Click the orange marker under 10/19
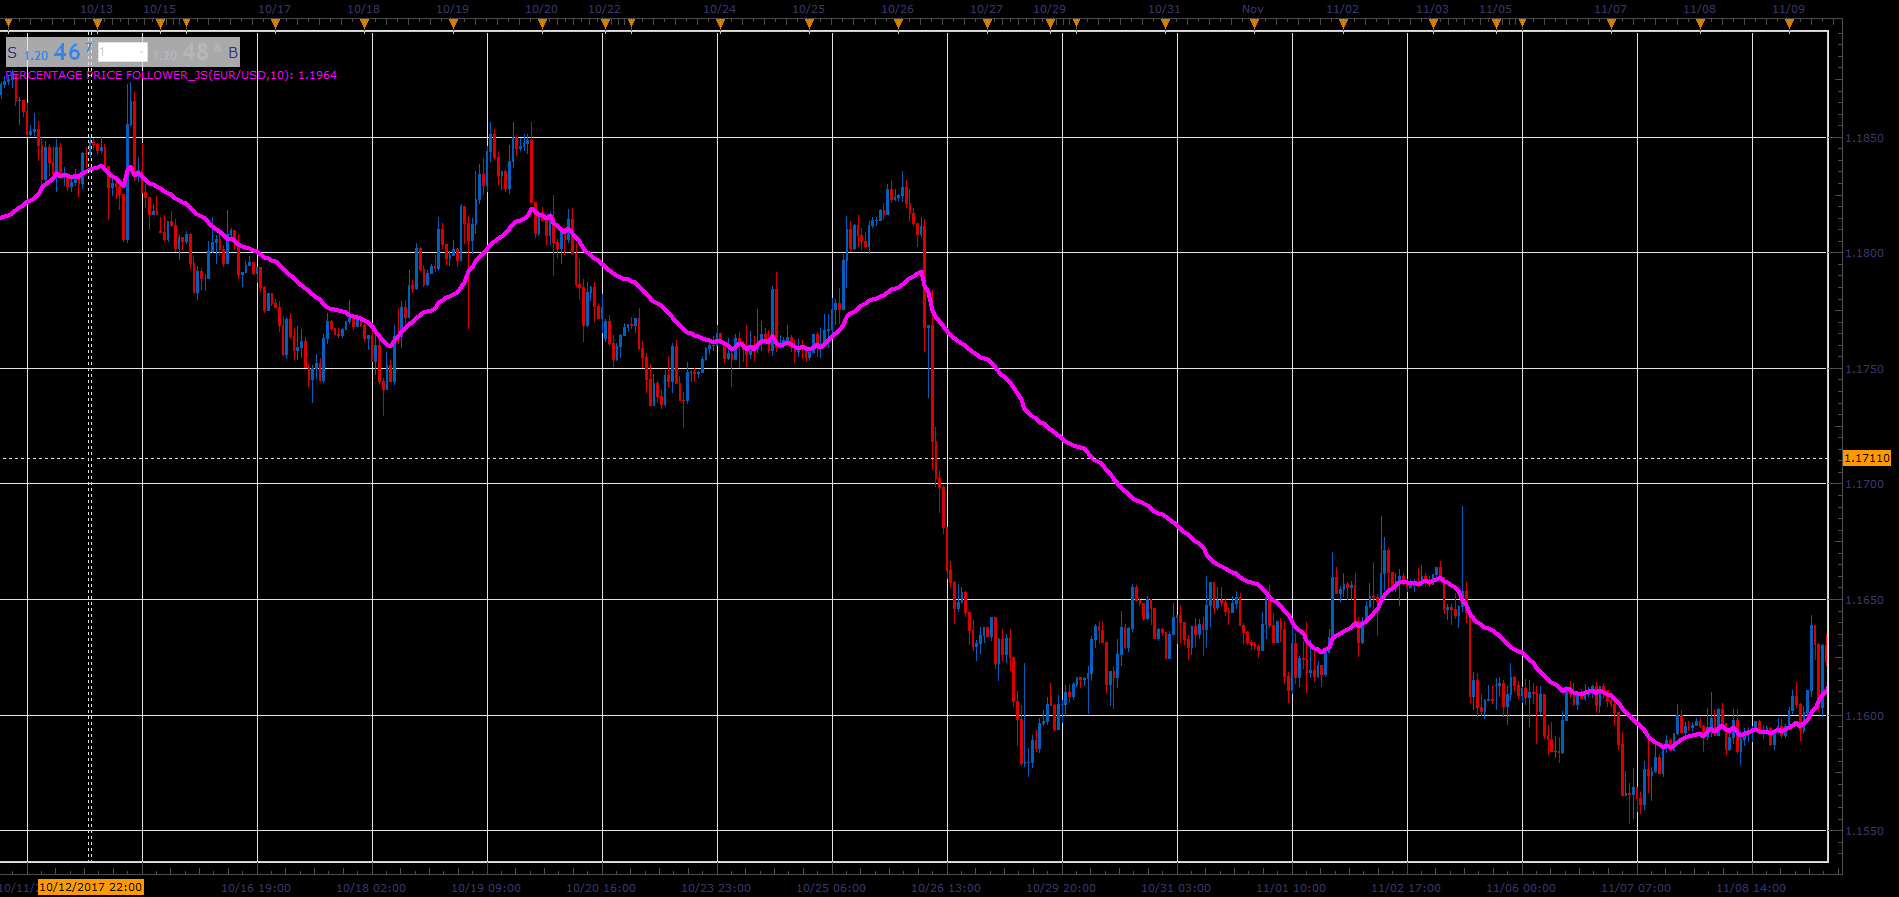The height and width of the screenshot is (897, 1899). [x=453, y=23]
